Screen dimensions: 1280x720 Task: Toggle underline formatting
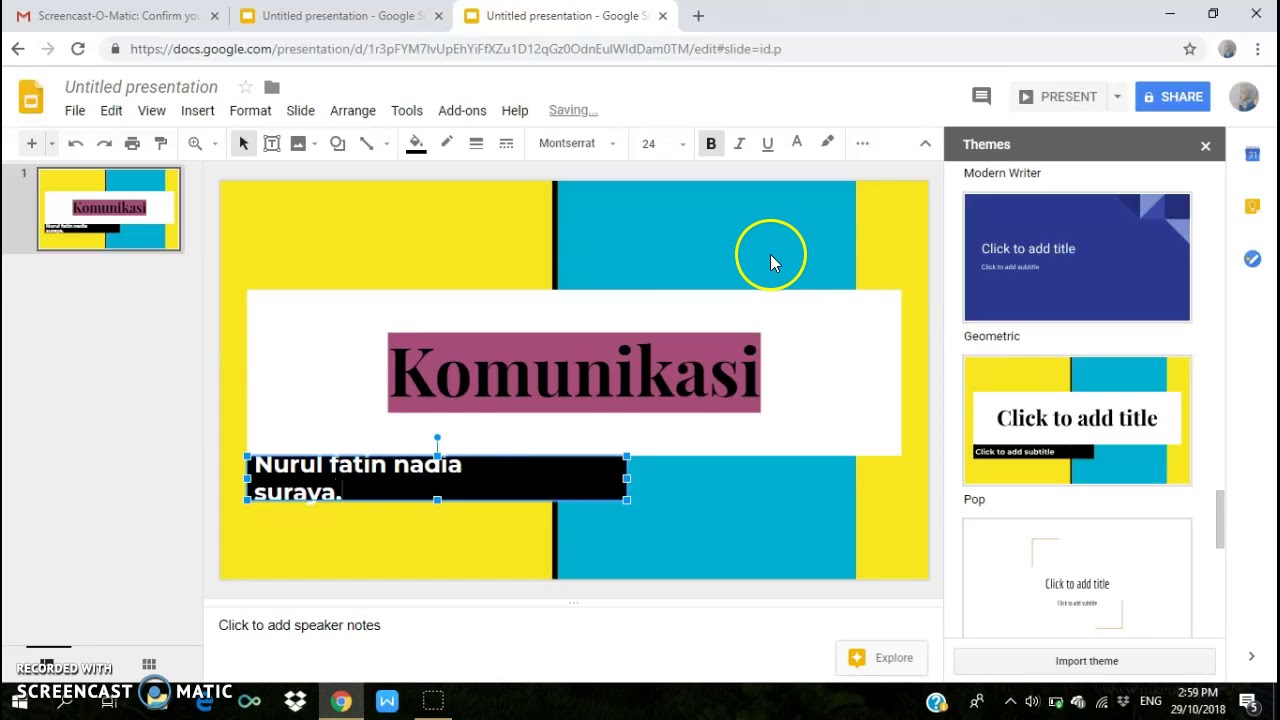(768, 144)
